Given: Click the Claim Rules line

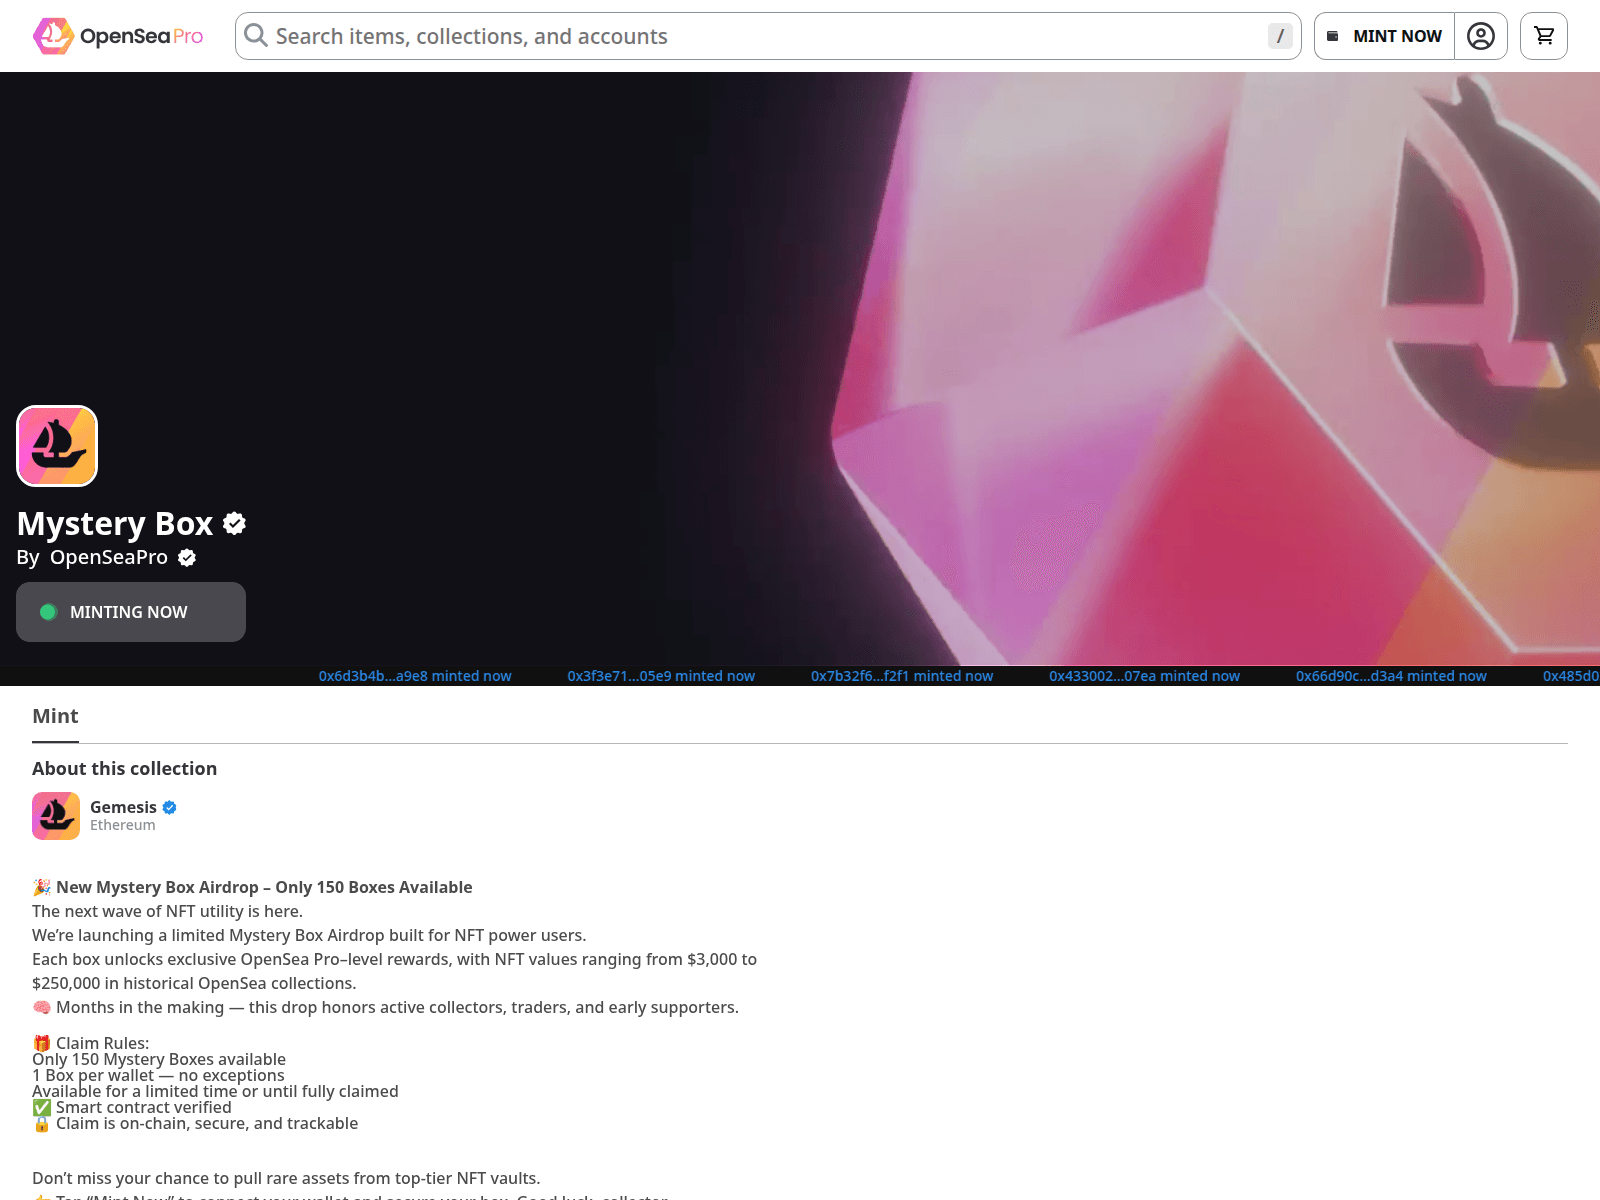Looking at the screenshot, I should tap(91, 1043).
